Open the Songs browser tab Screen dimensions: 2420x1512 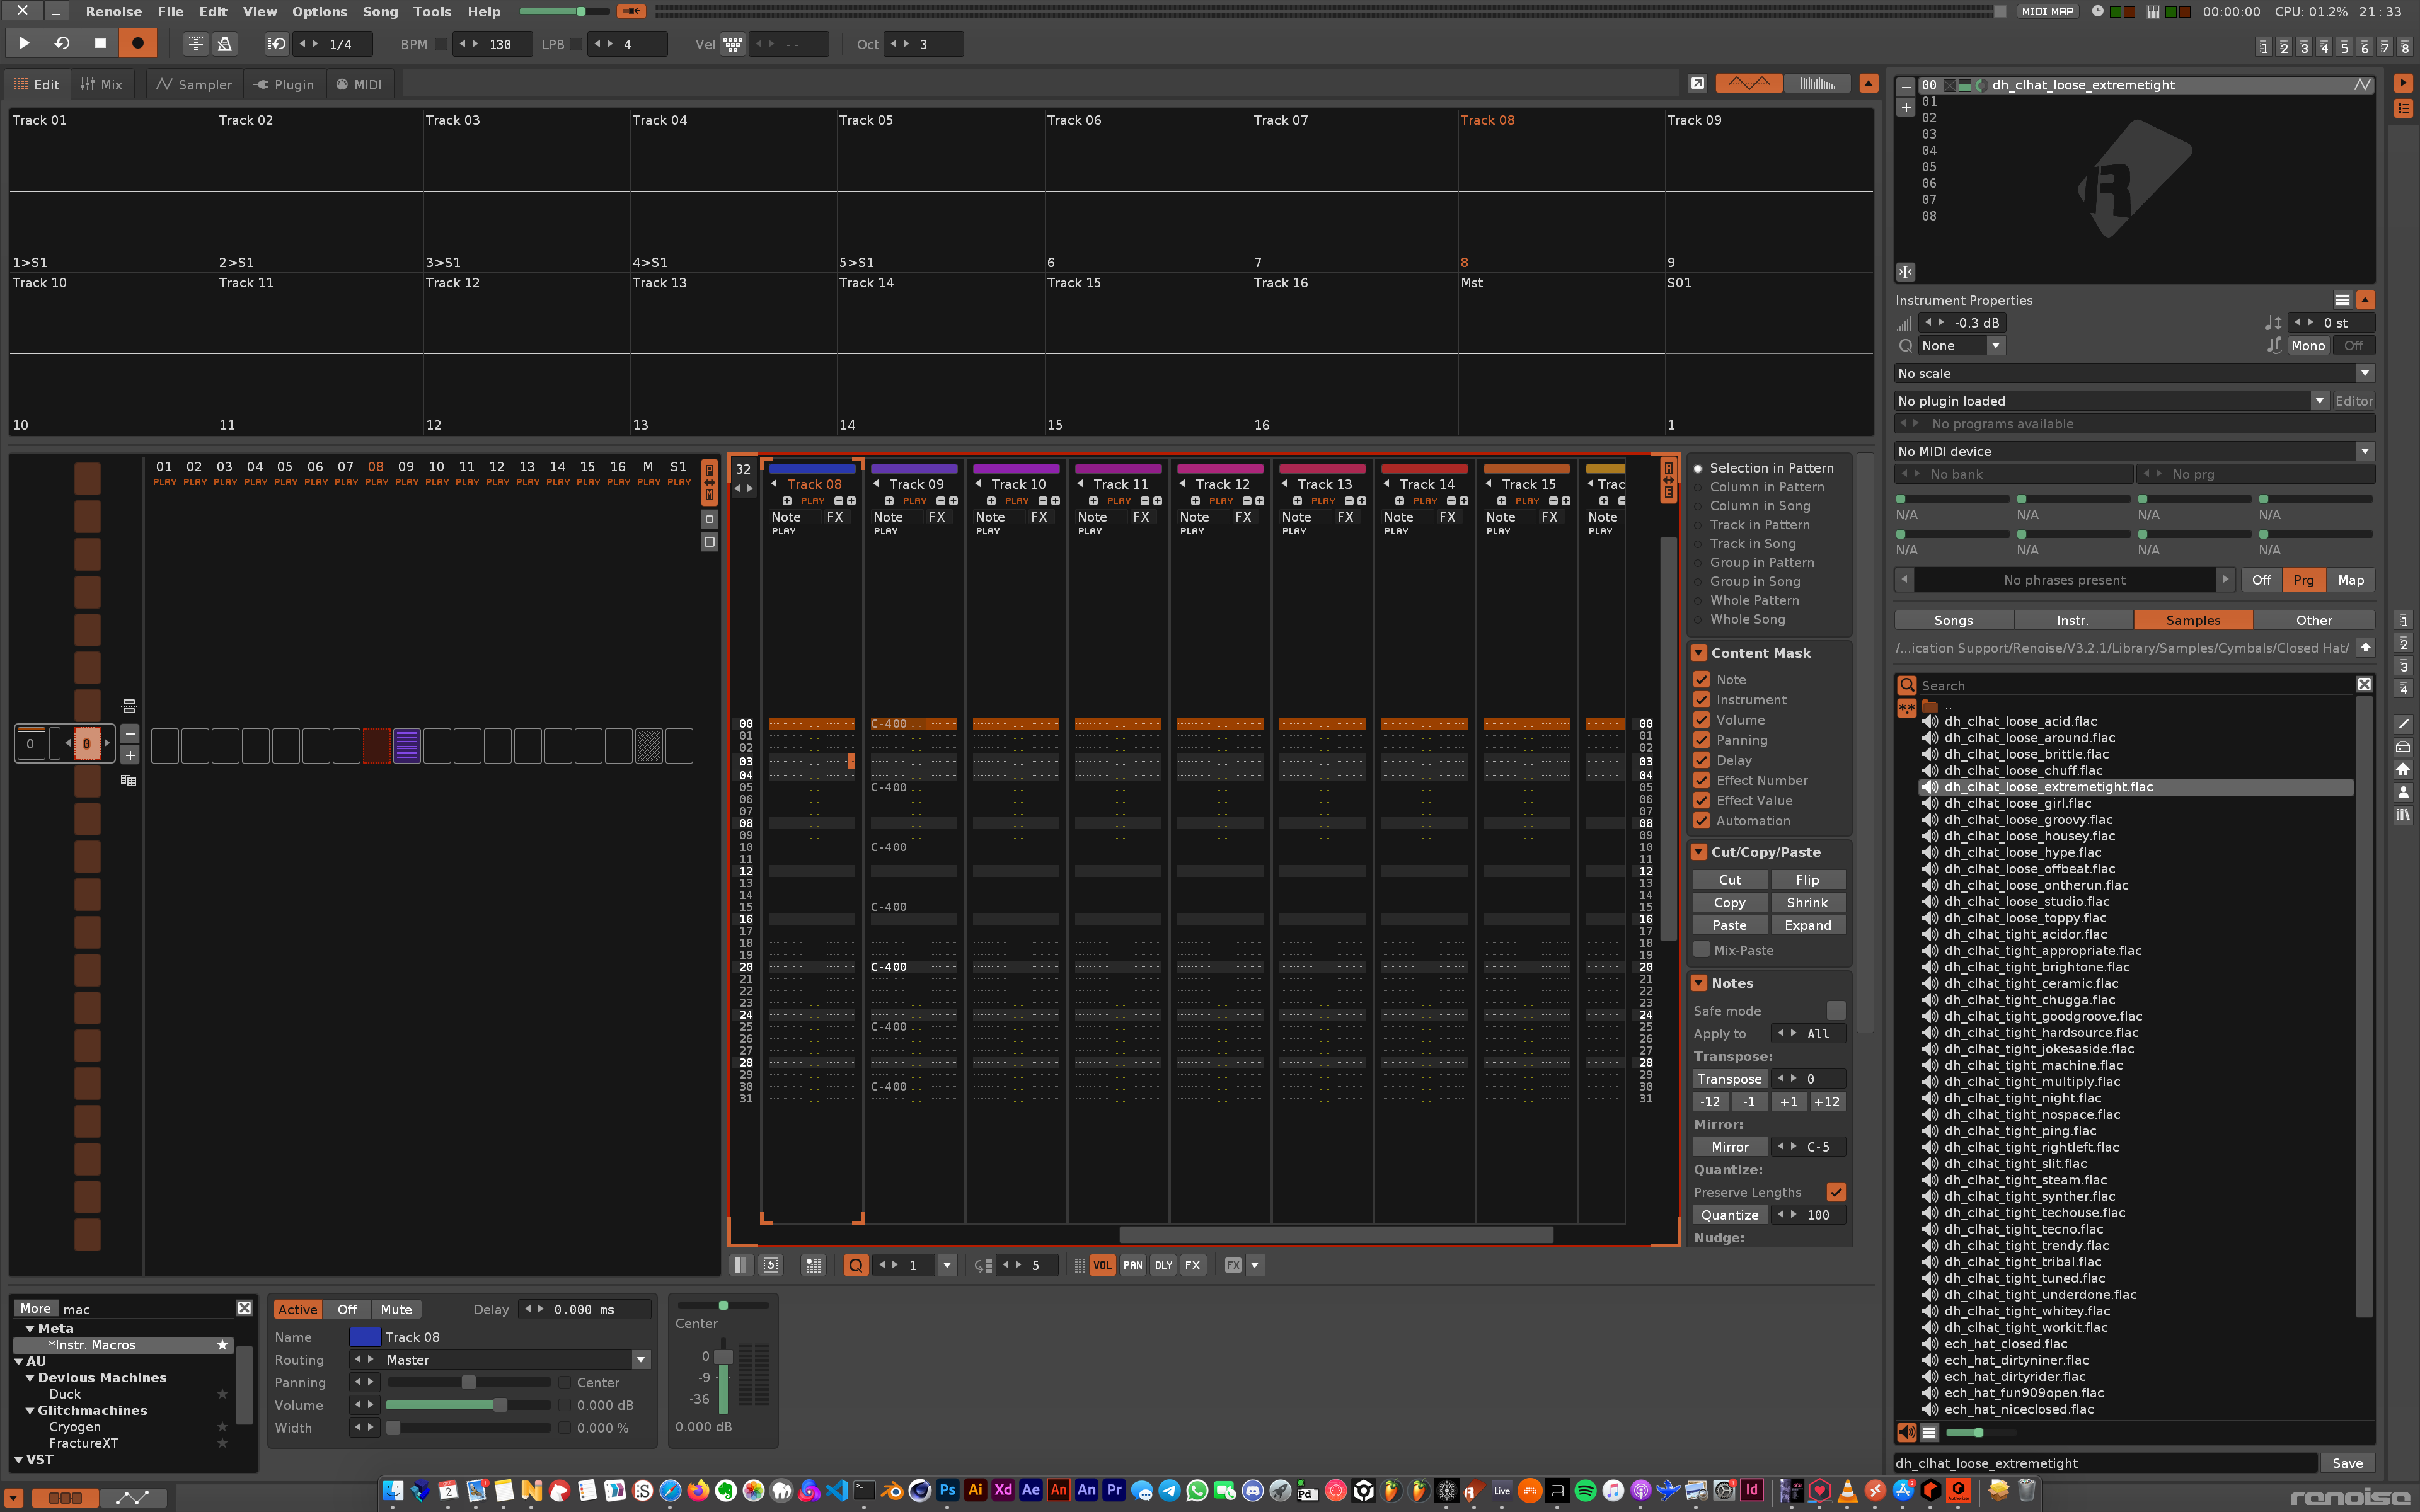pos(1953,620)
